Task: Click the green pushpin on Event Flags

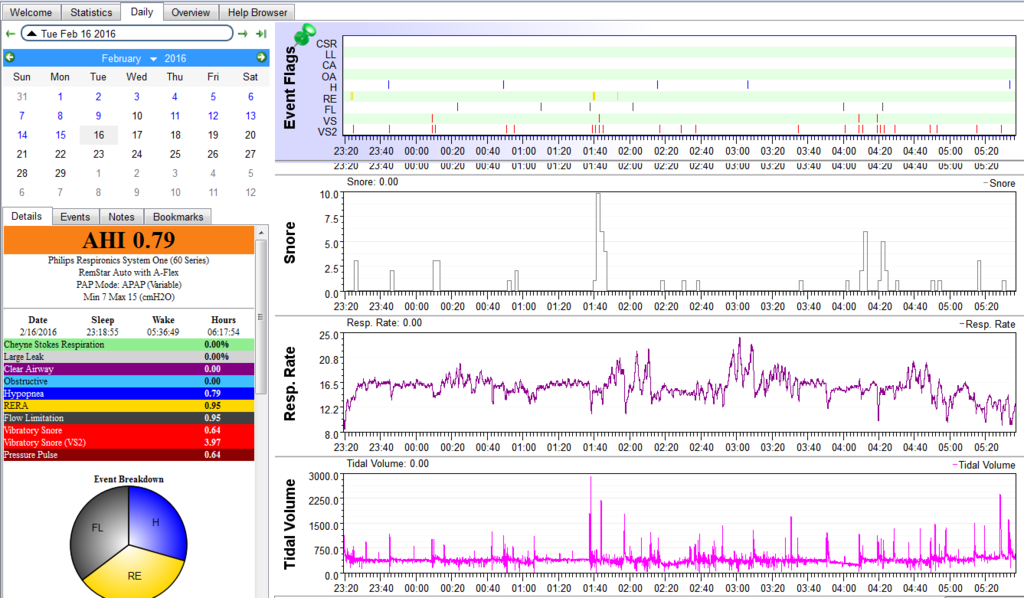Action: [x=305, y=35]
